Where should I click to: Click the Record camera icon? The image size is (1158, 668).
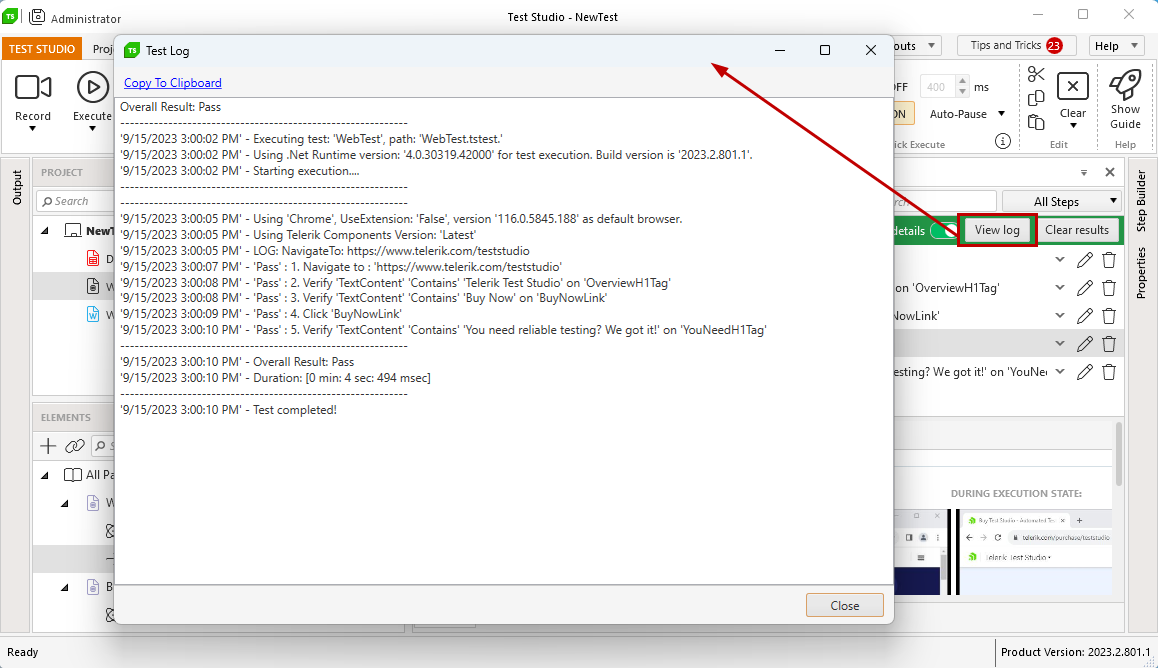(33, 87)
